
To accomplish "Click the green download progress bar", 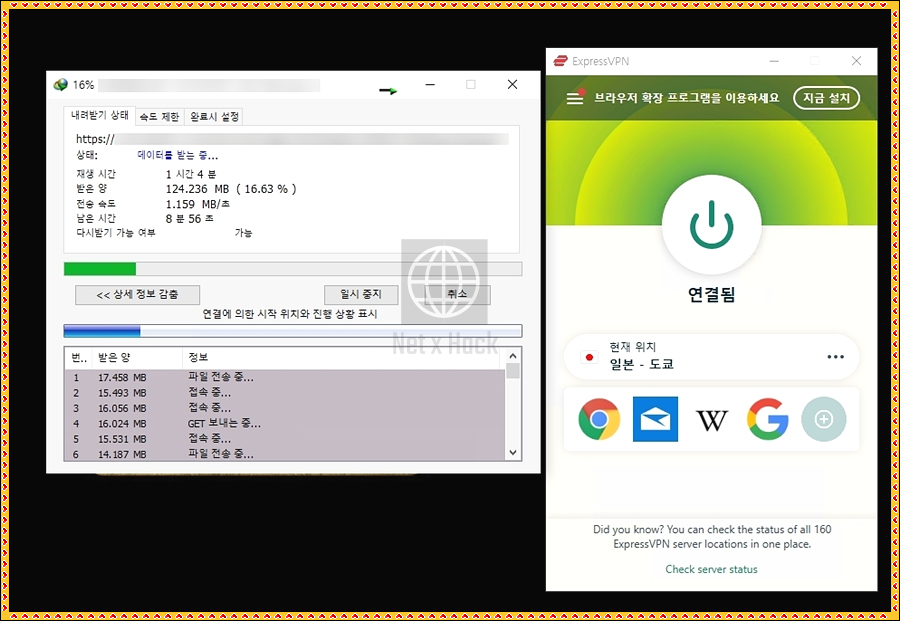I will 293,269.
